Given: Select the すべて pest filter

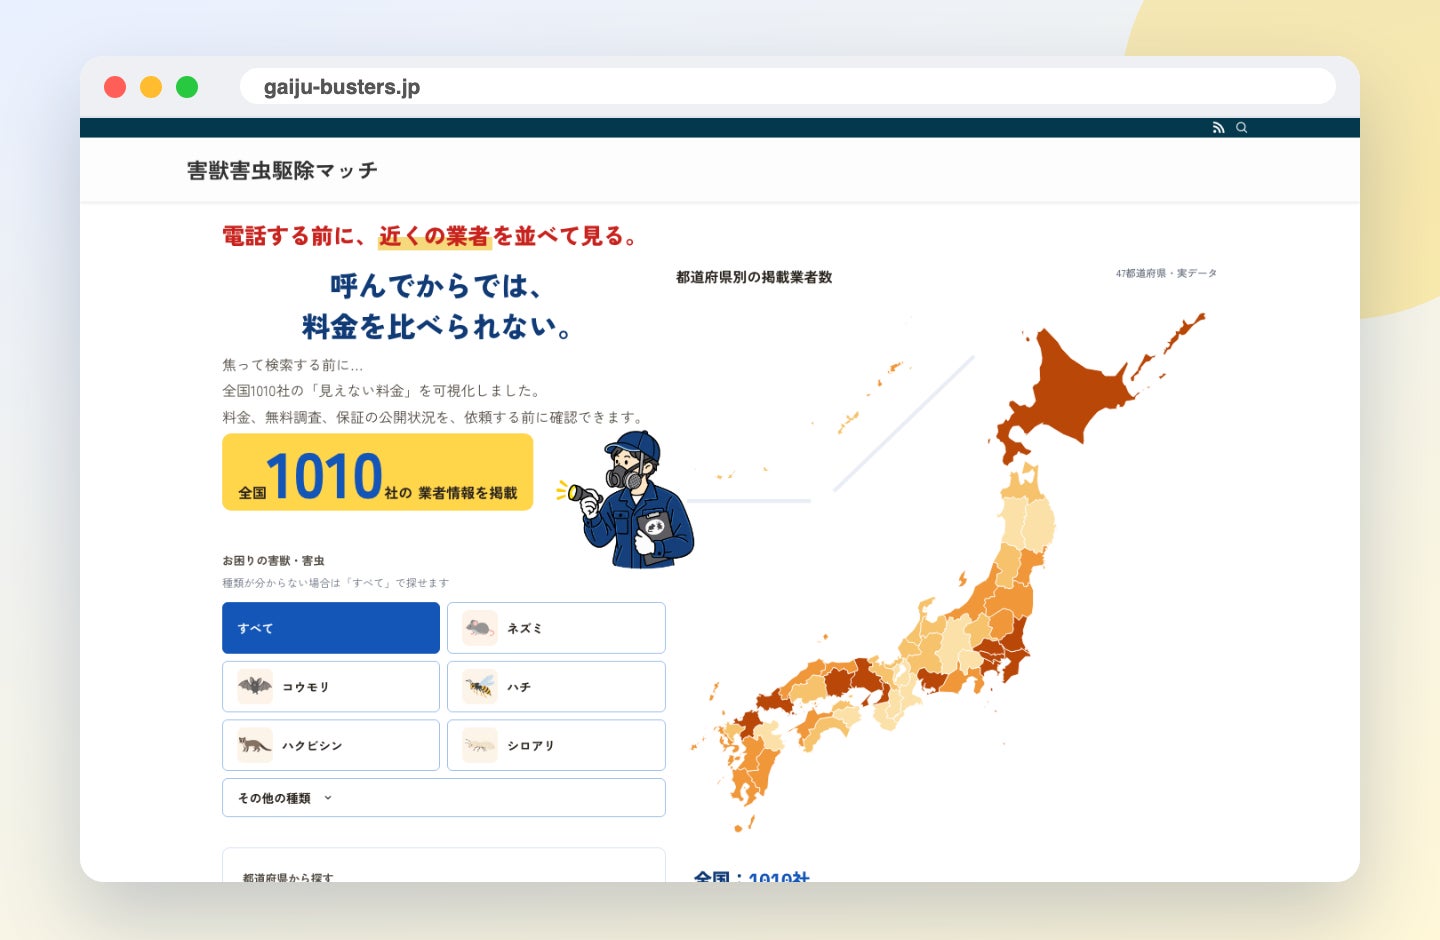Looking at the screenshot, I should [x=331, y=628].
